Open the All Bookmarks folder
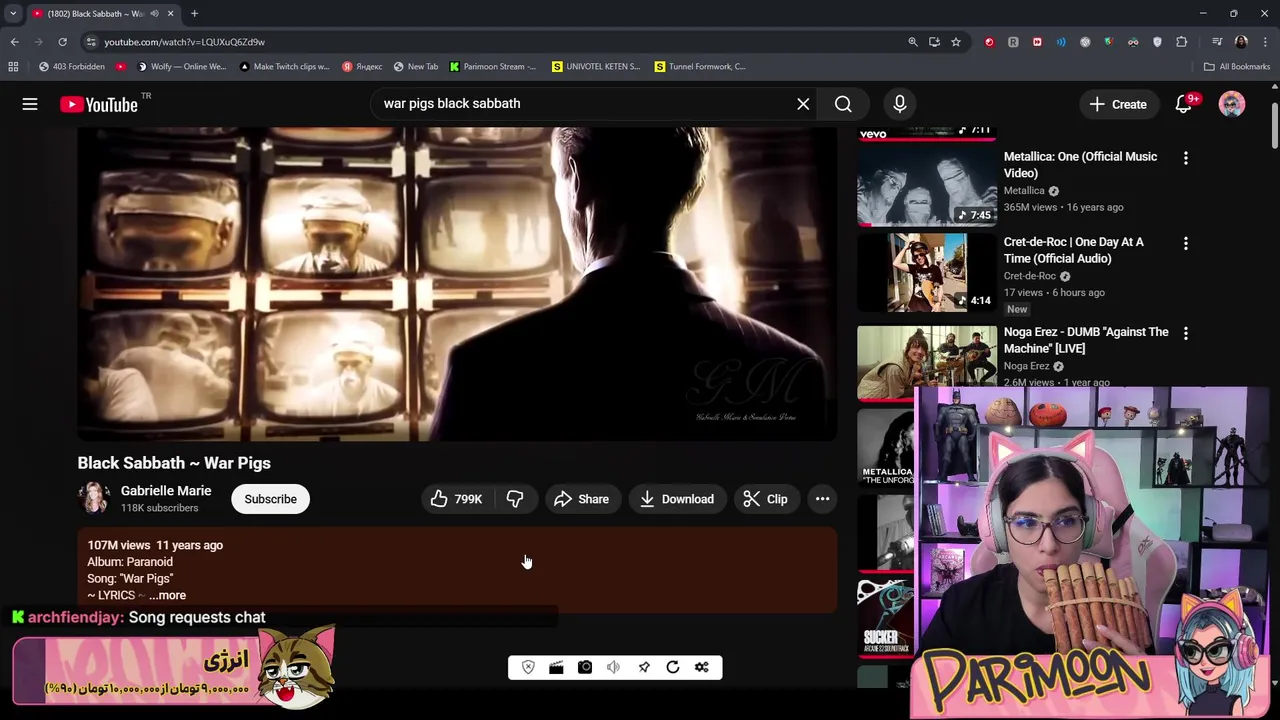 coord(1237,66)
